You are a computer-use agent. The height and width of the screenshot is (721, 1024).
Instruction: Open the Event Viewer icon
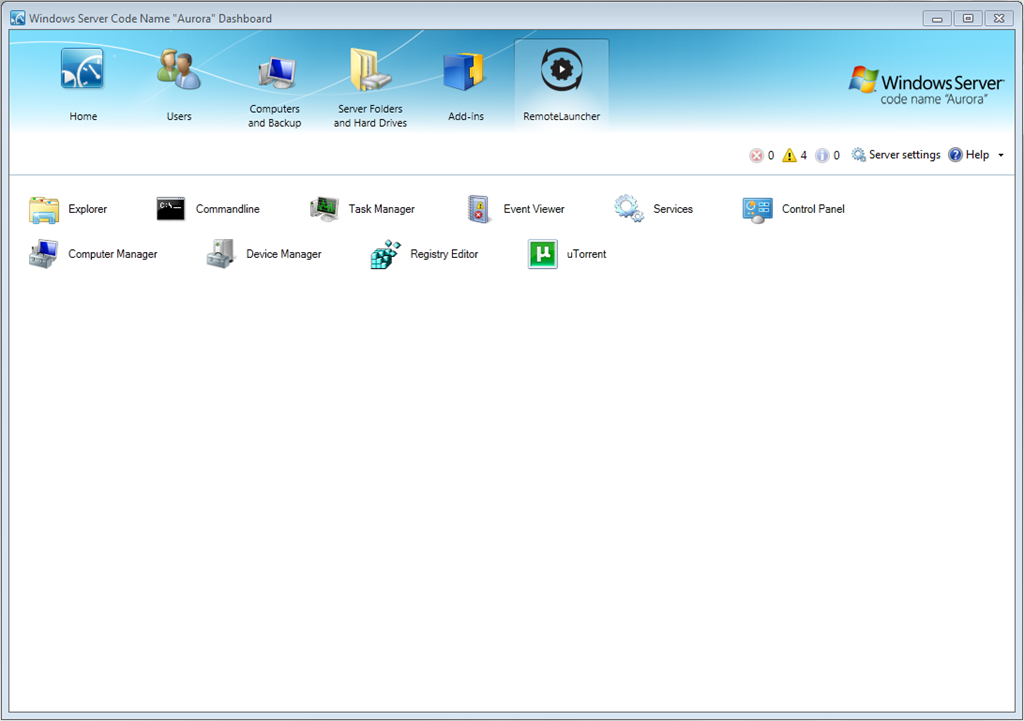point(479,209)
